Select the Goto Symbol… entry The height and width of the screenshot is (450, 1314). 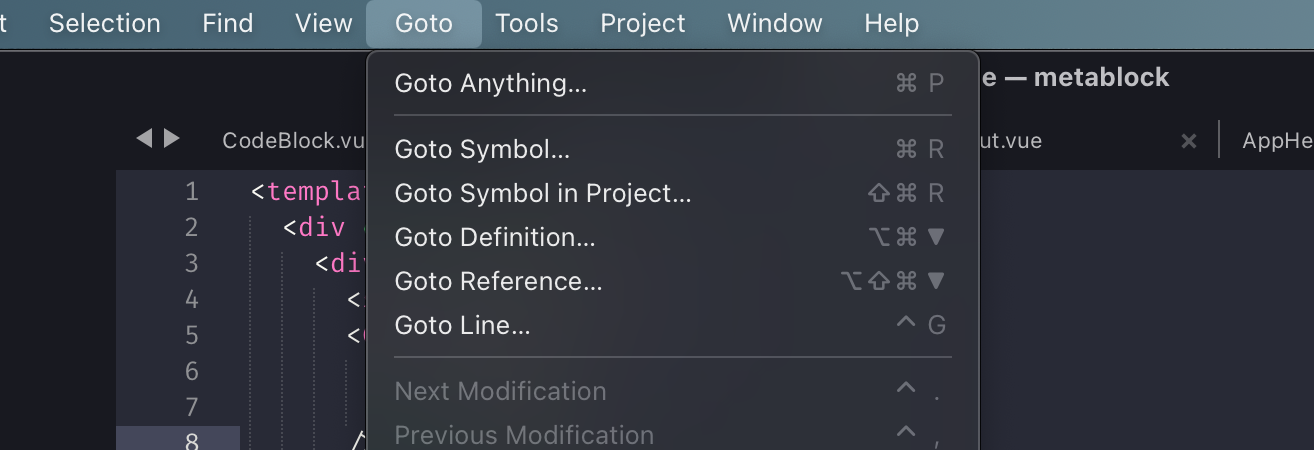(x=482, y=150)
